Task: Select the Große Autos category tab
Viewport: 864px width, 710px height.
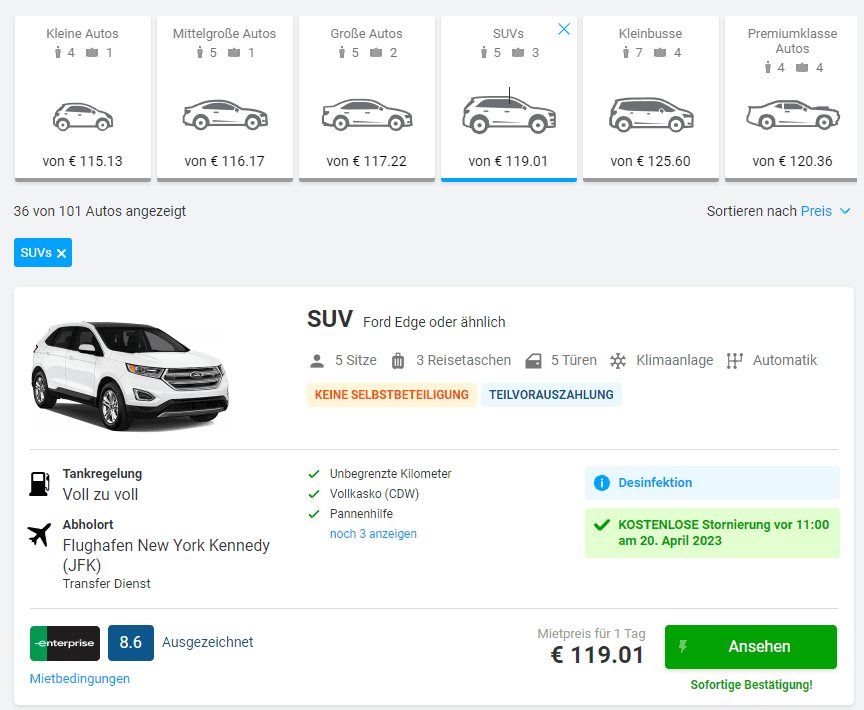Action: [x=366, y=98]
